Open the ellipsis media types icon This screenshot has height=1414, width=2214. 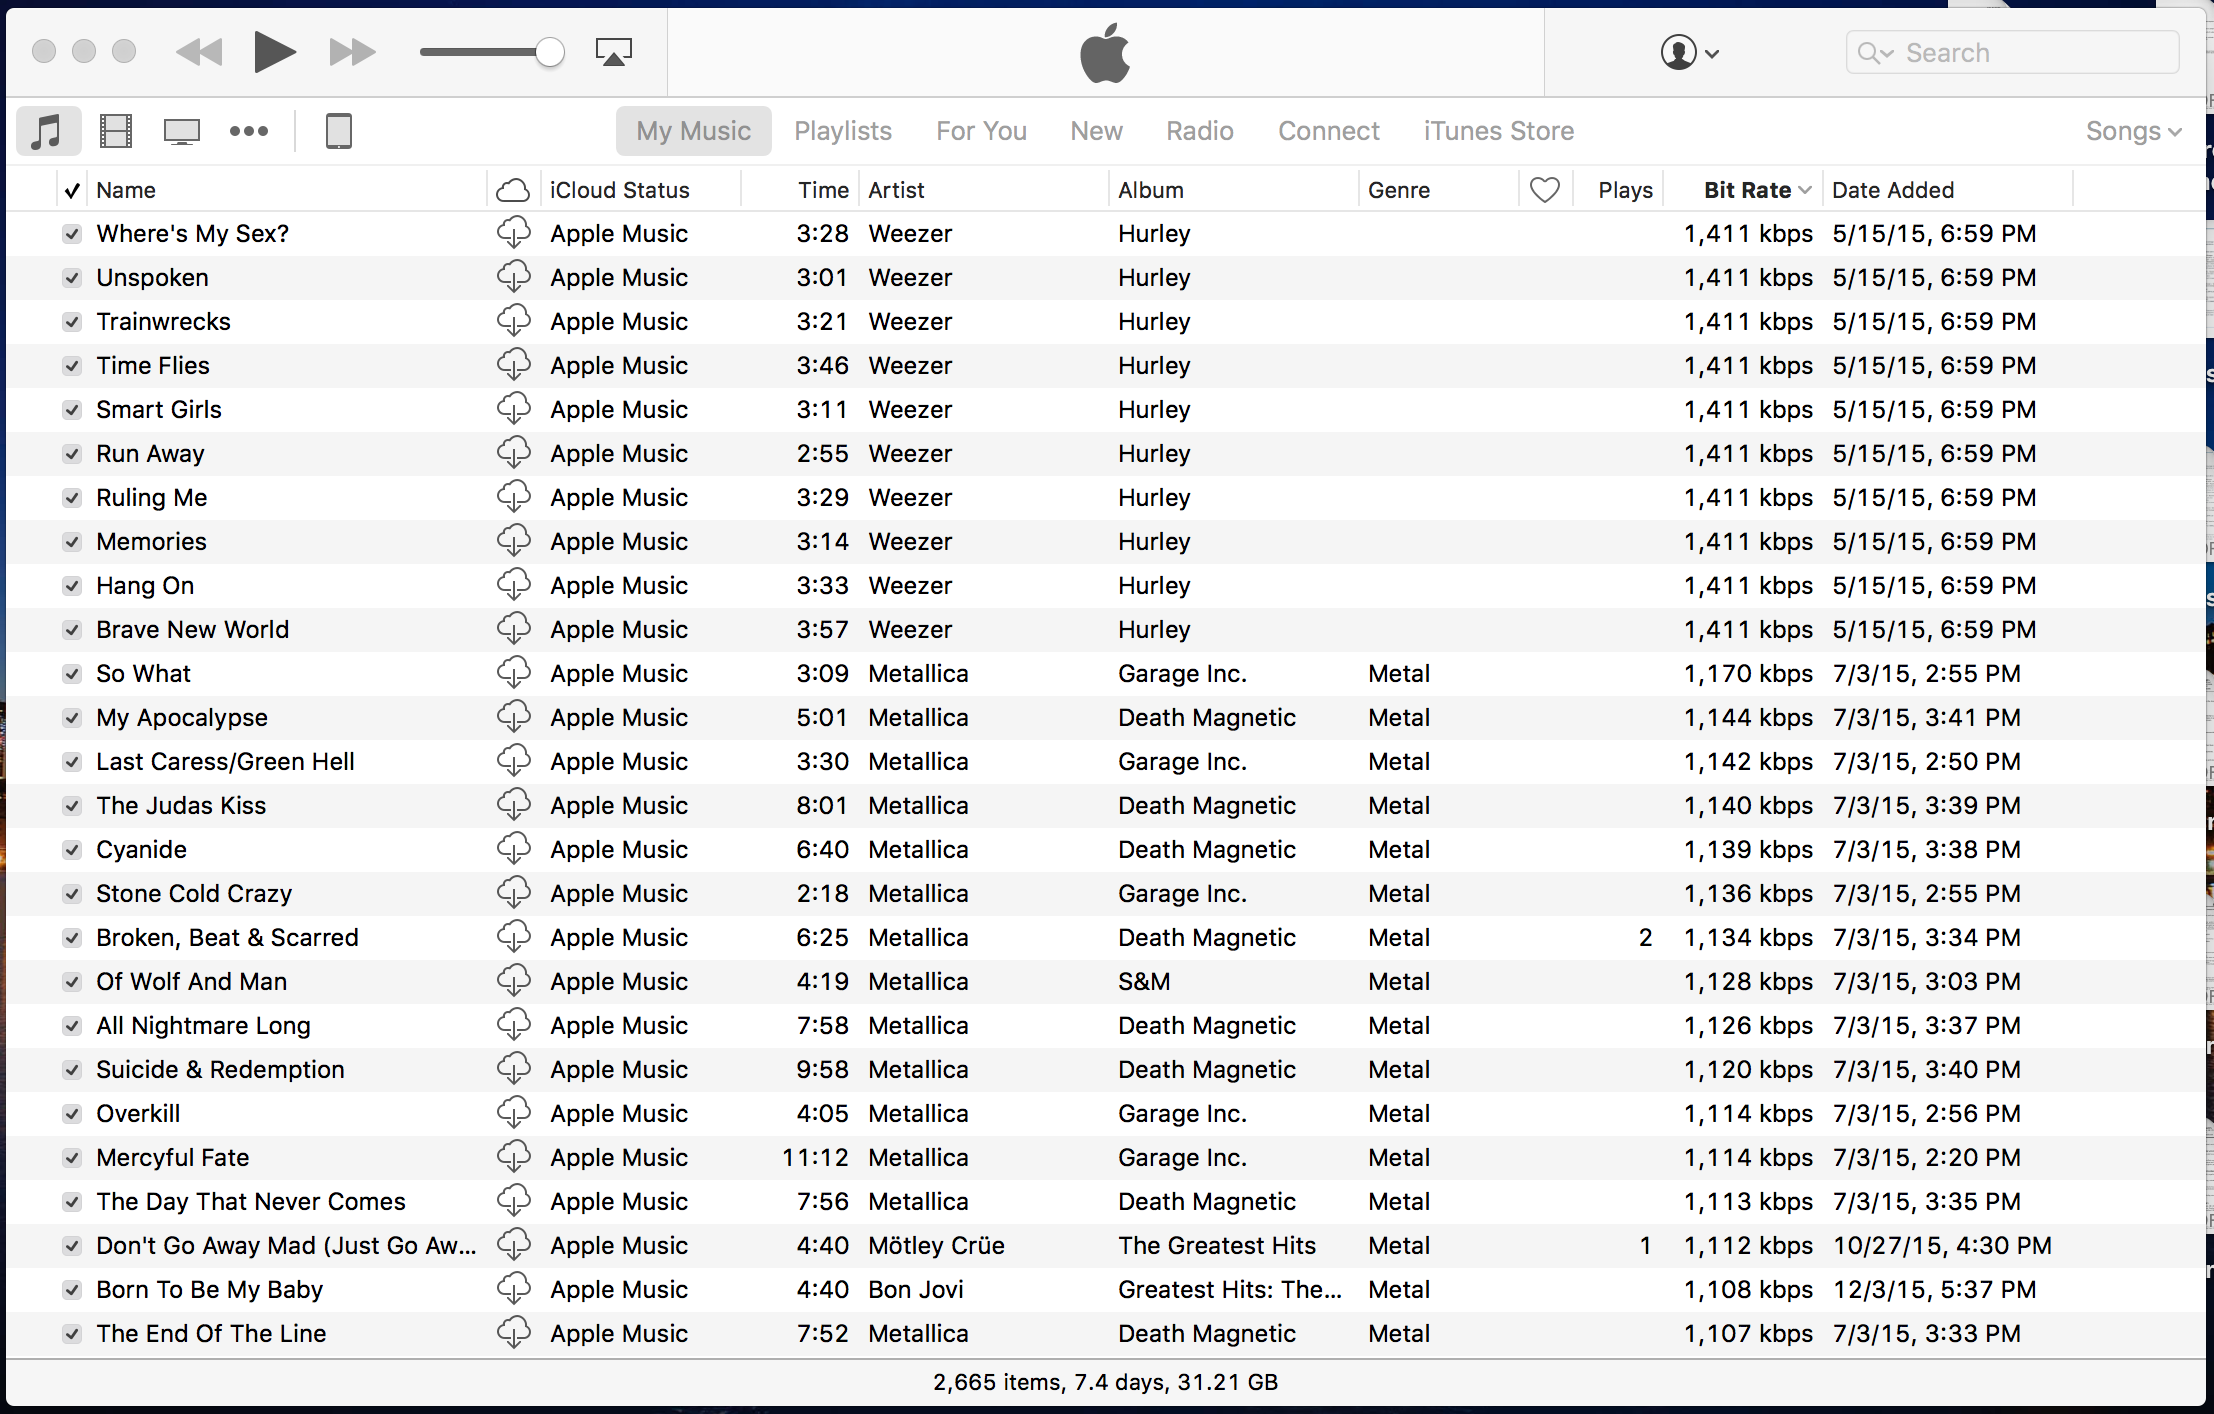click(248, 130)
